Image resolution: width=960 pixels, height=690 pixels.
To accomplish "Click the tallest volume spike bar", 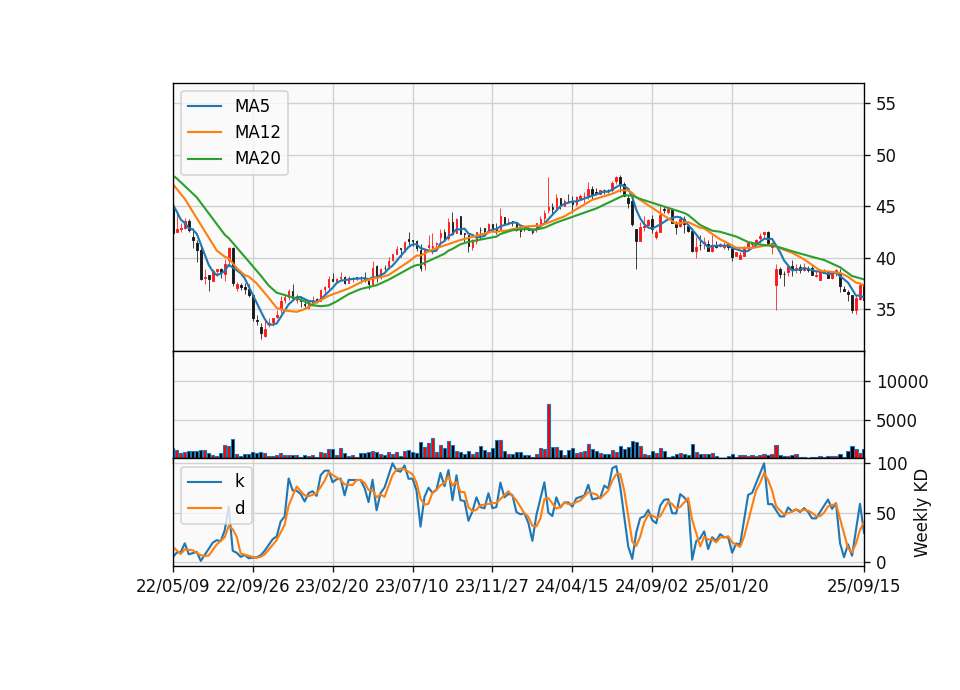I will click(549, 431).
